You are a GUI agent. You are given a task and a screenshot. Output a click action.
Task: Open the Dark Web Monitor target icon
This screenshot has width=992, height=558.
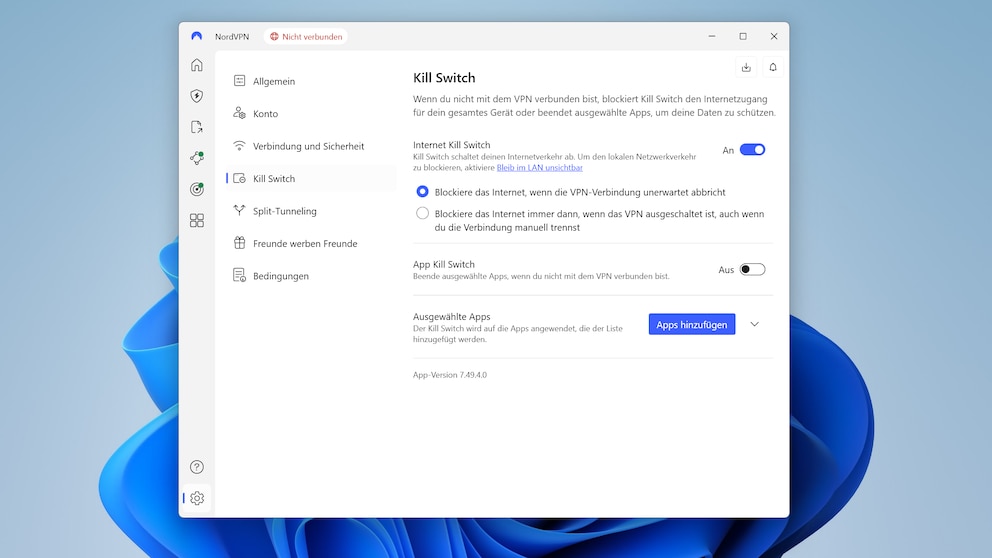197,189
